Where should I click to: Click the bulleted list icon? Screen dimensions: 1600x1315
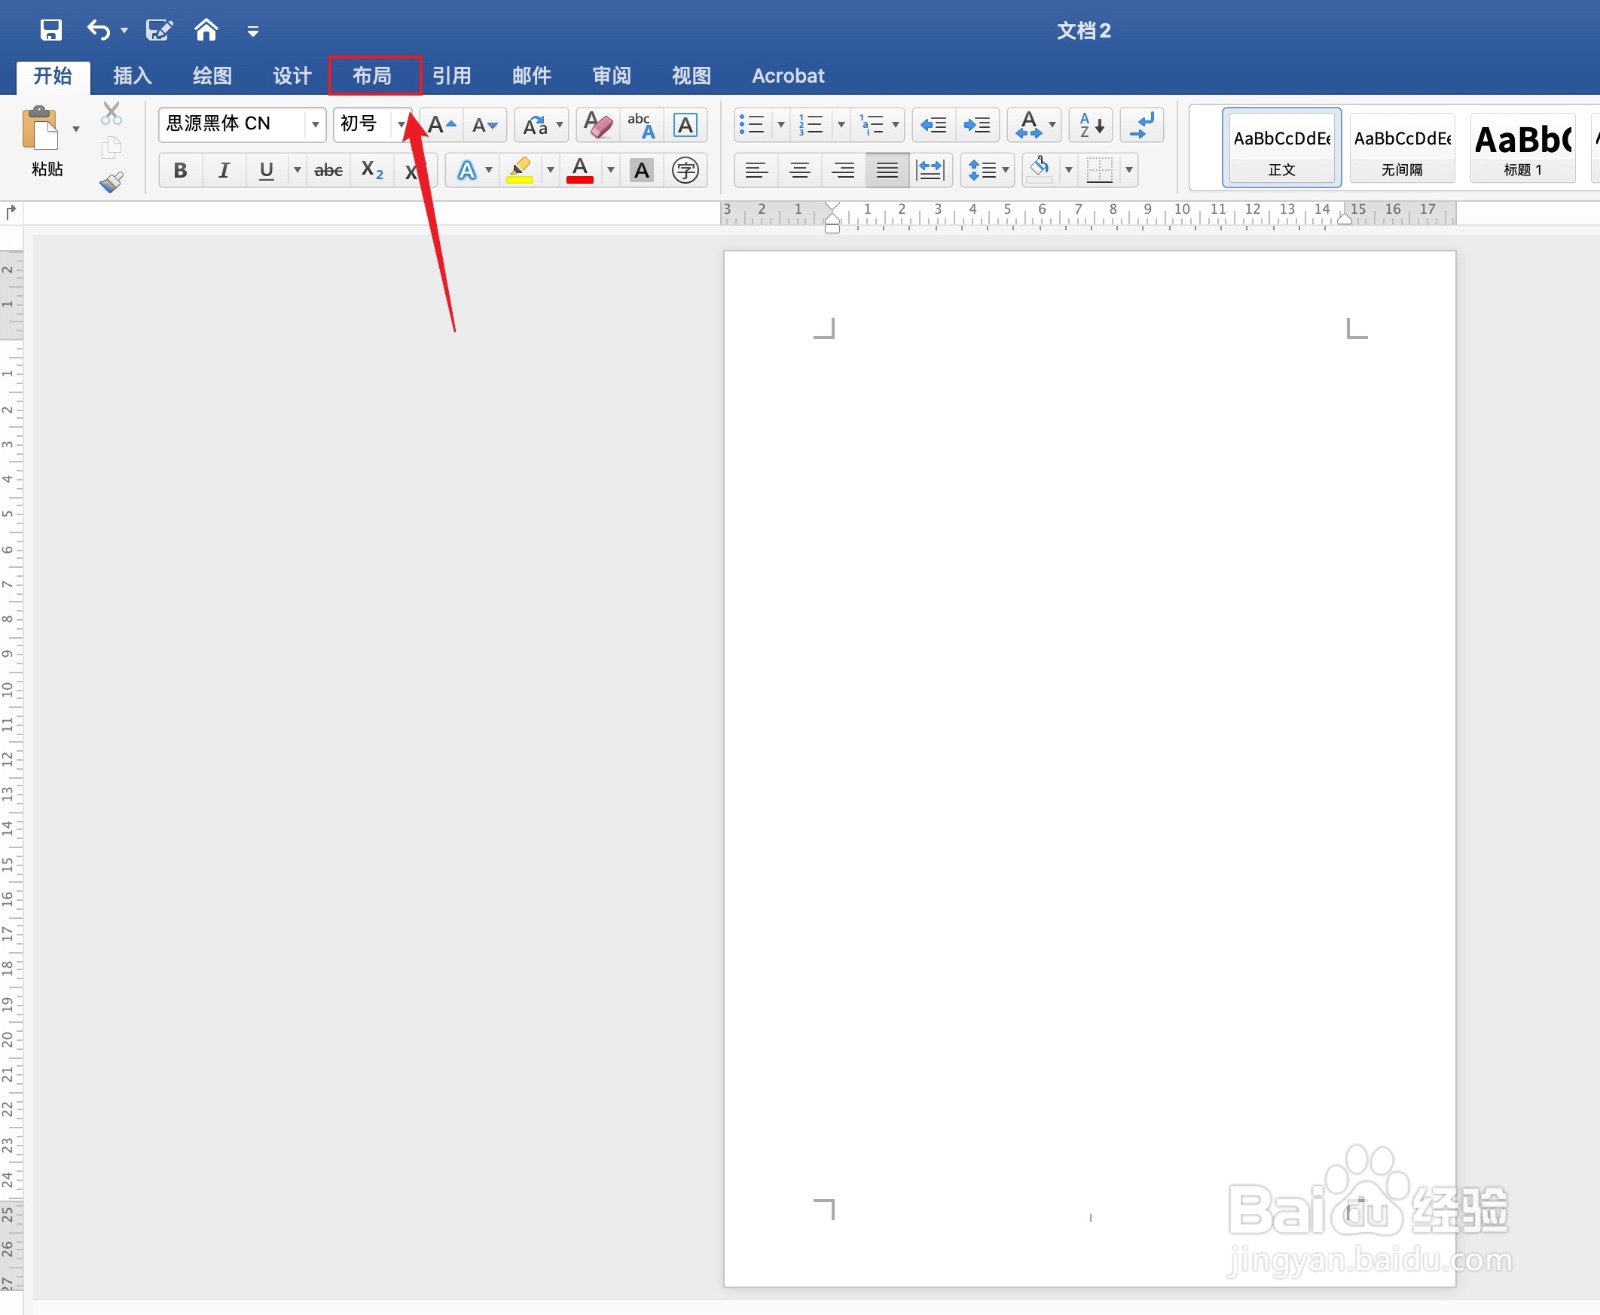pos(751,125)
